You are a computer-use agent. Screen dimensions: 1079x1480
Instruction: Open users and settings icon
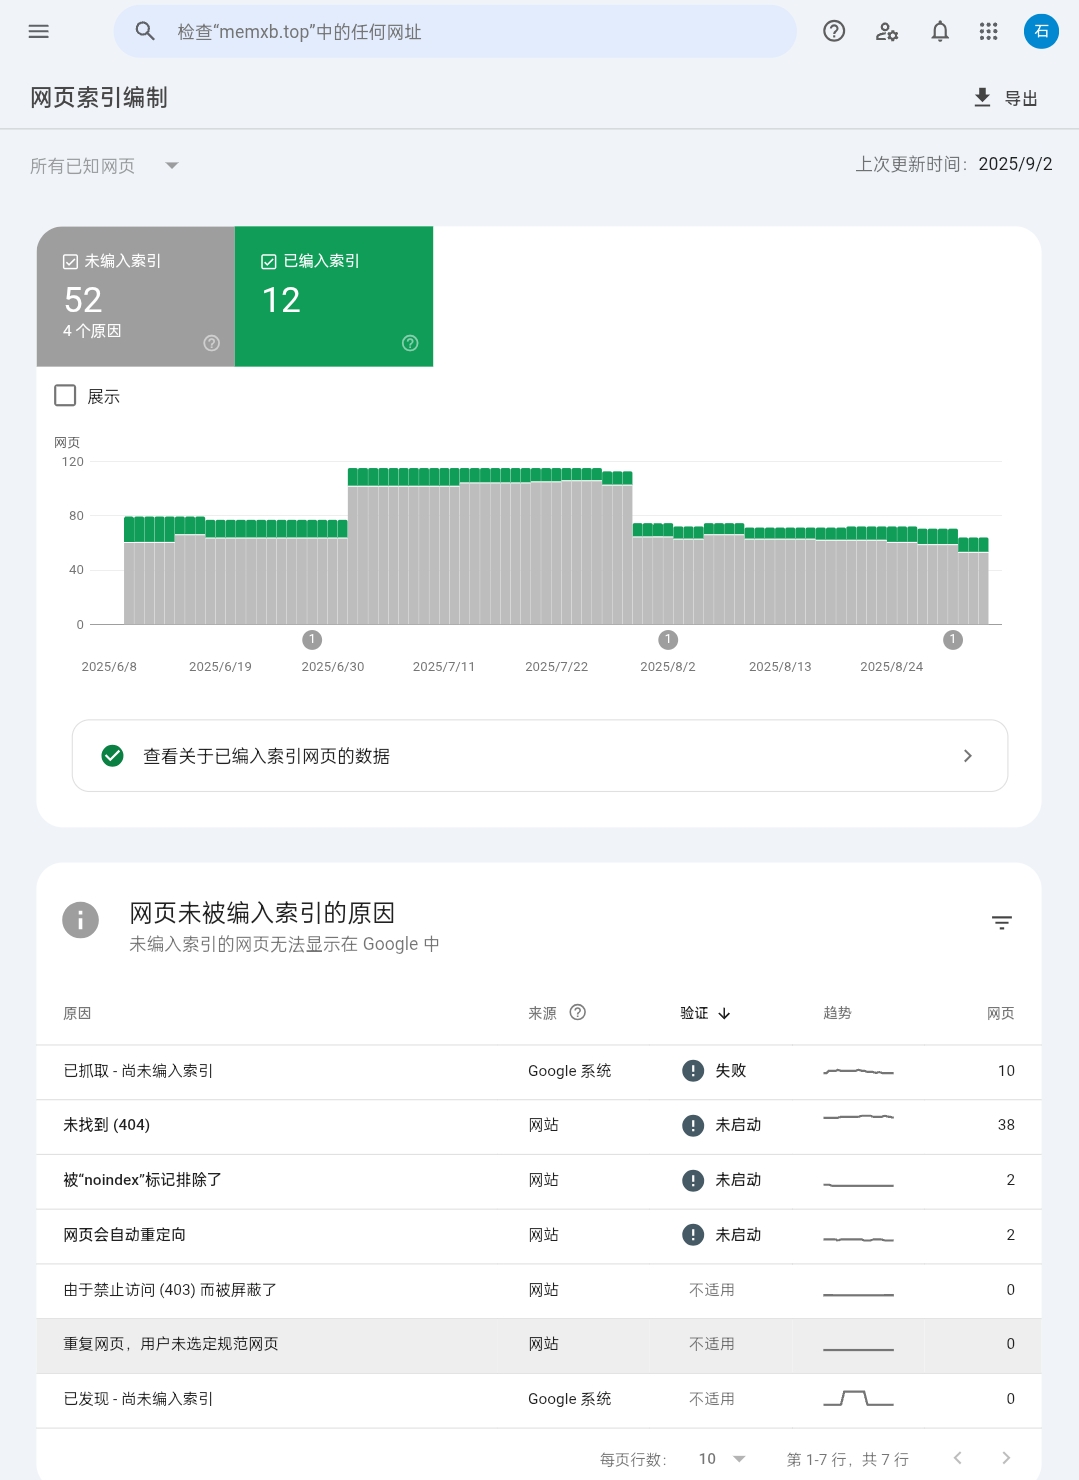(x=887, y=31)
